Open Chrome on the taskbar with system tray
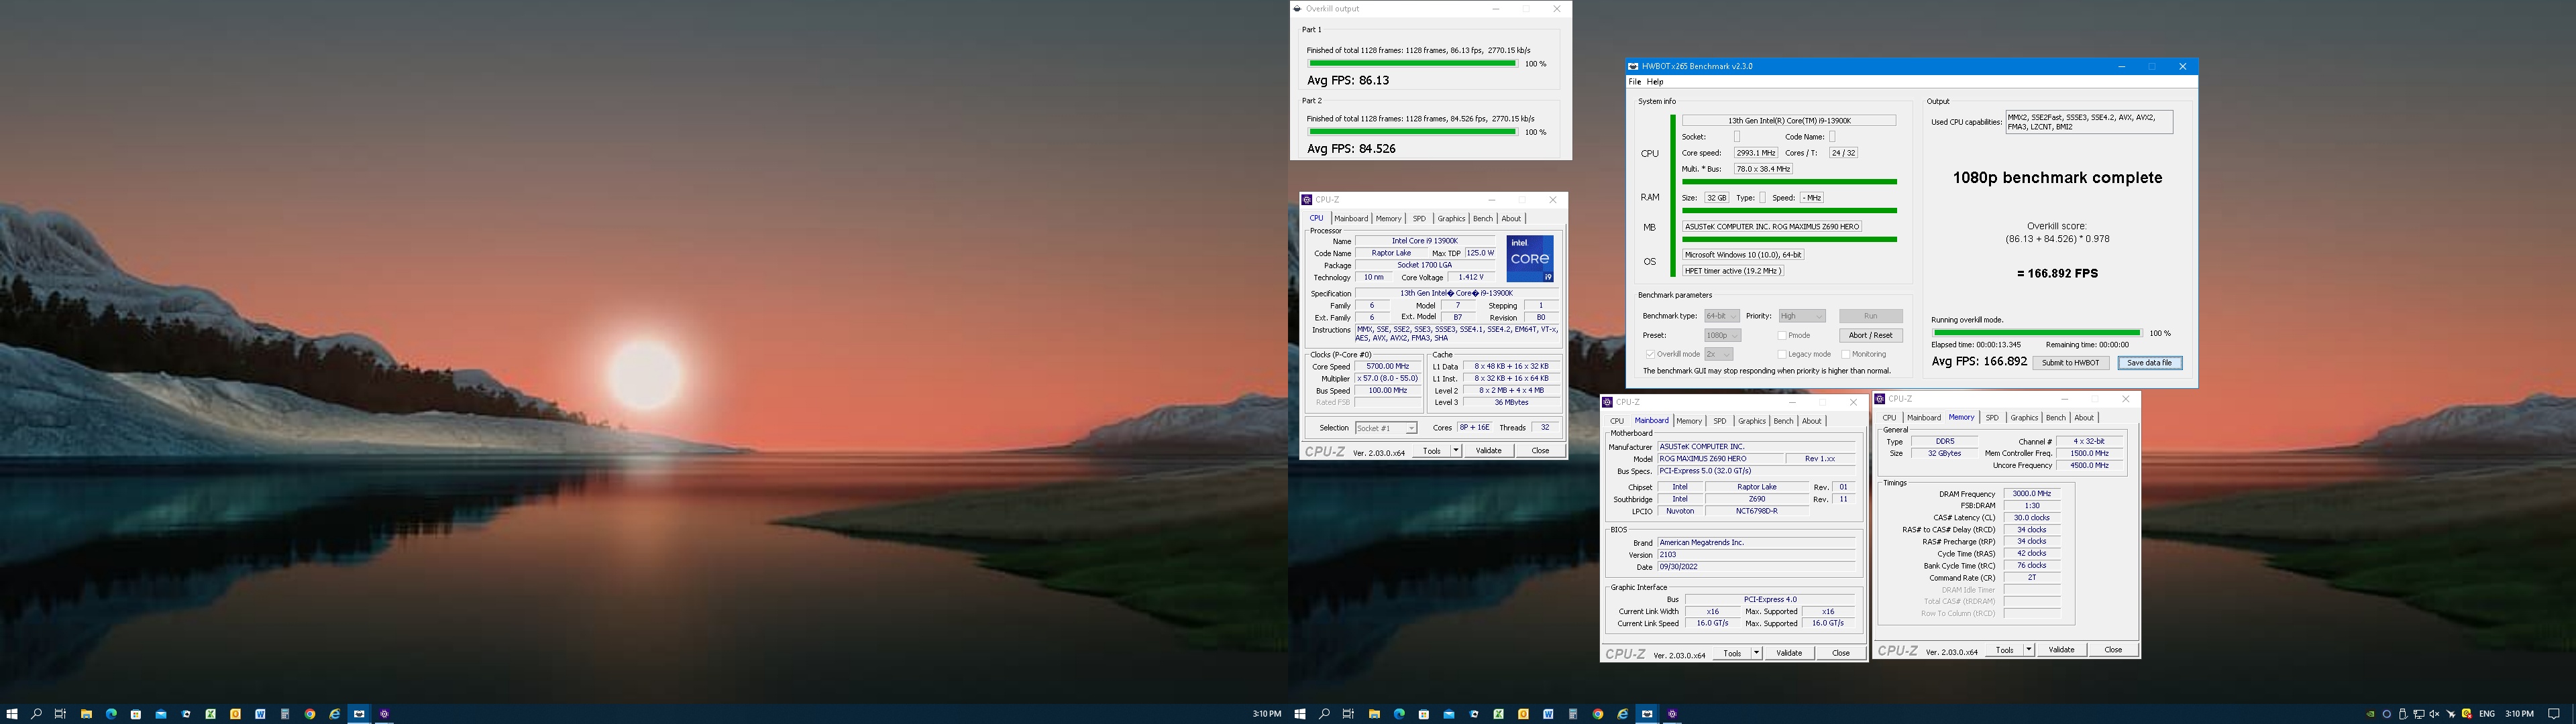The image size is (2576, 724). [1598, 714]
